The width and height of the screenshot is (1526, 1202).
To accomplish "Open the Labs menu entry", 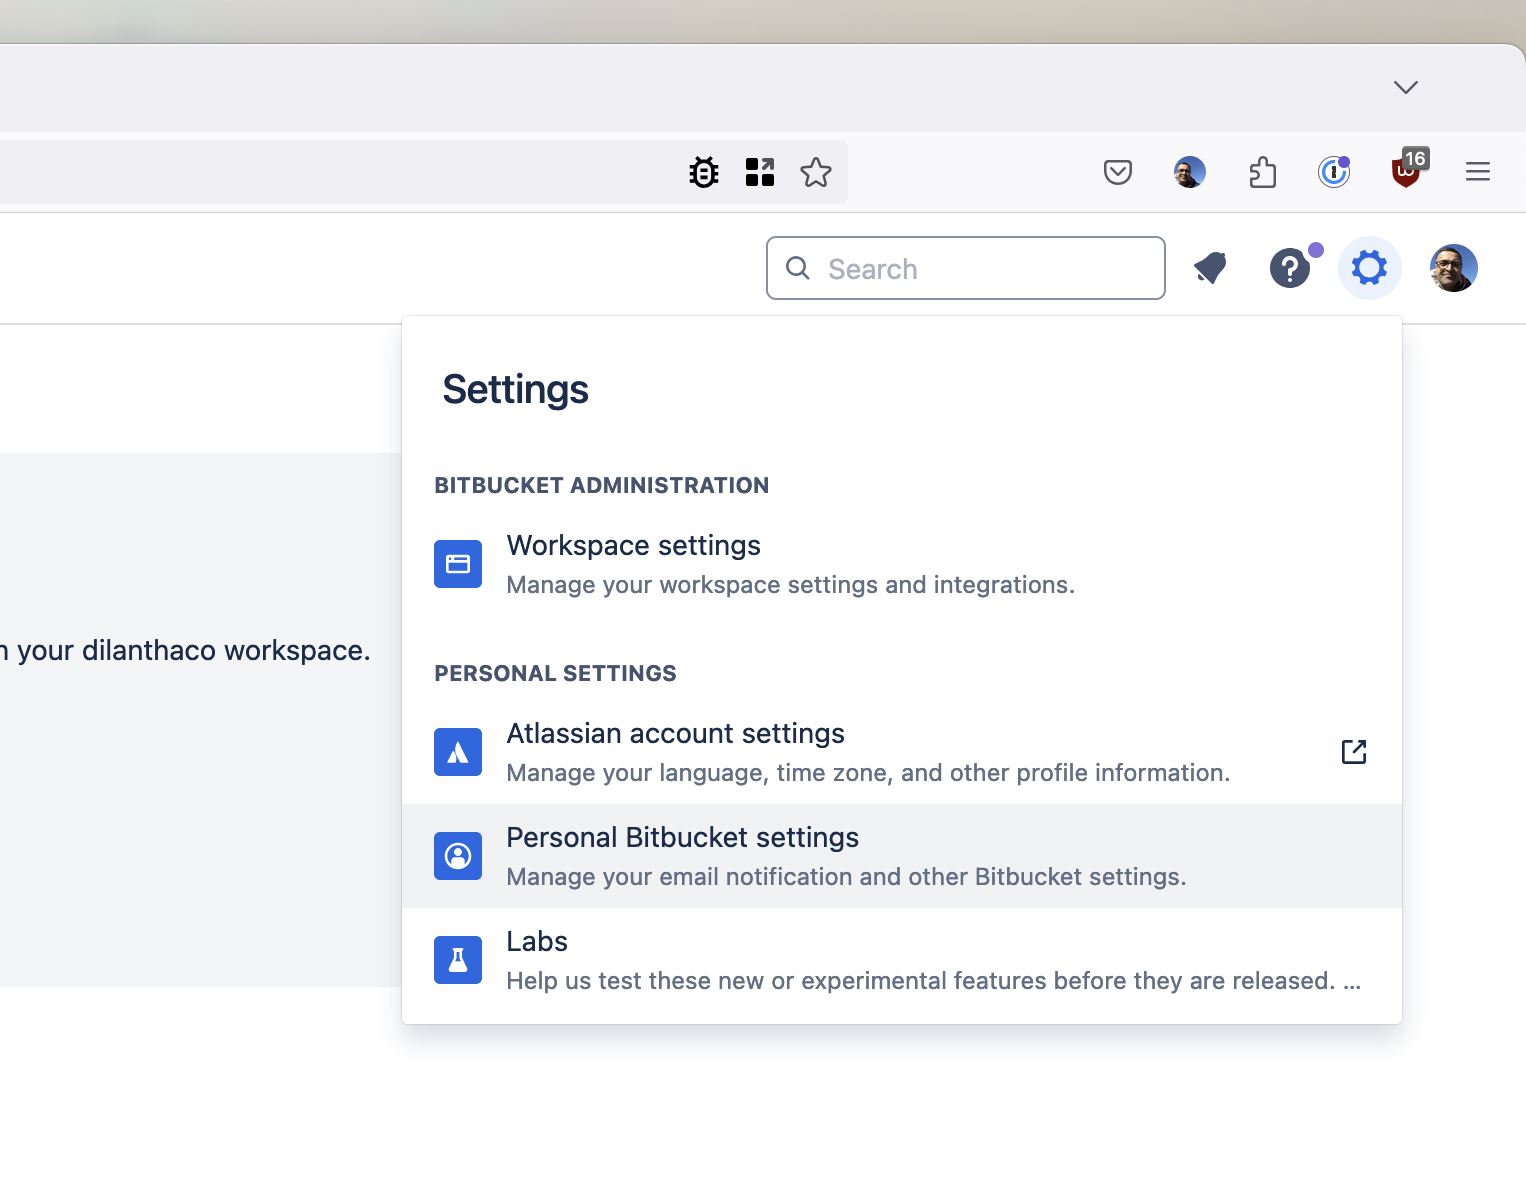I will (902, 960).
